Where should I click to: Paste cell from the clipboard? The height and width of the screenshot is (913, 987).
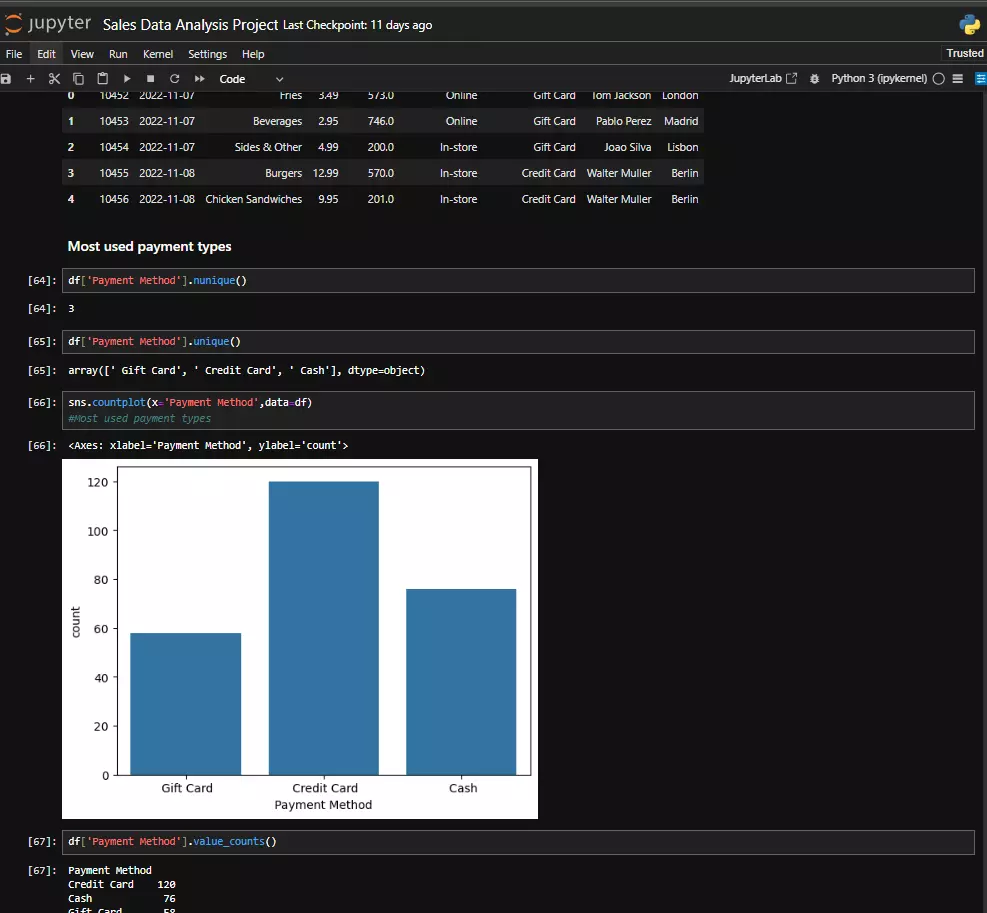[103, 79]
